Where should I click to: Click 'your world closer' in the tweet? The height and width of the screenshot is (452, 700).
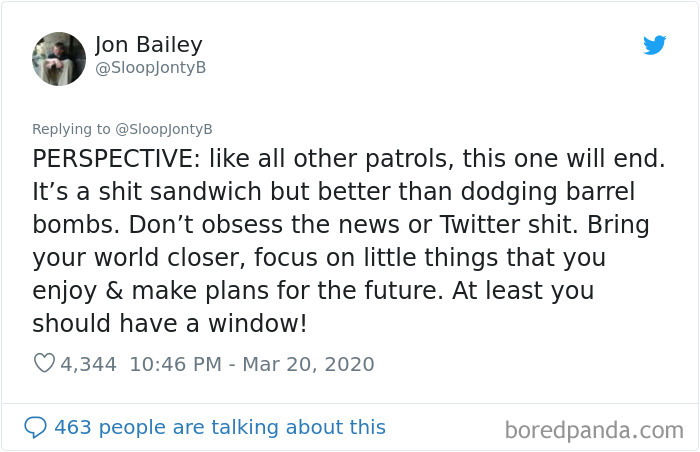tap(139, 258)
